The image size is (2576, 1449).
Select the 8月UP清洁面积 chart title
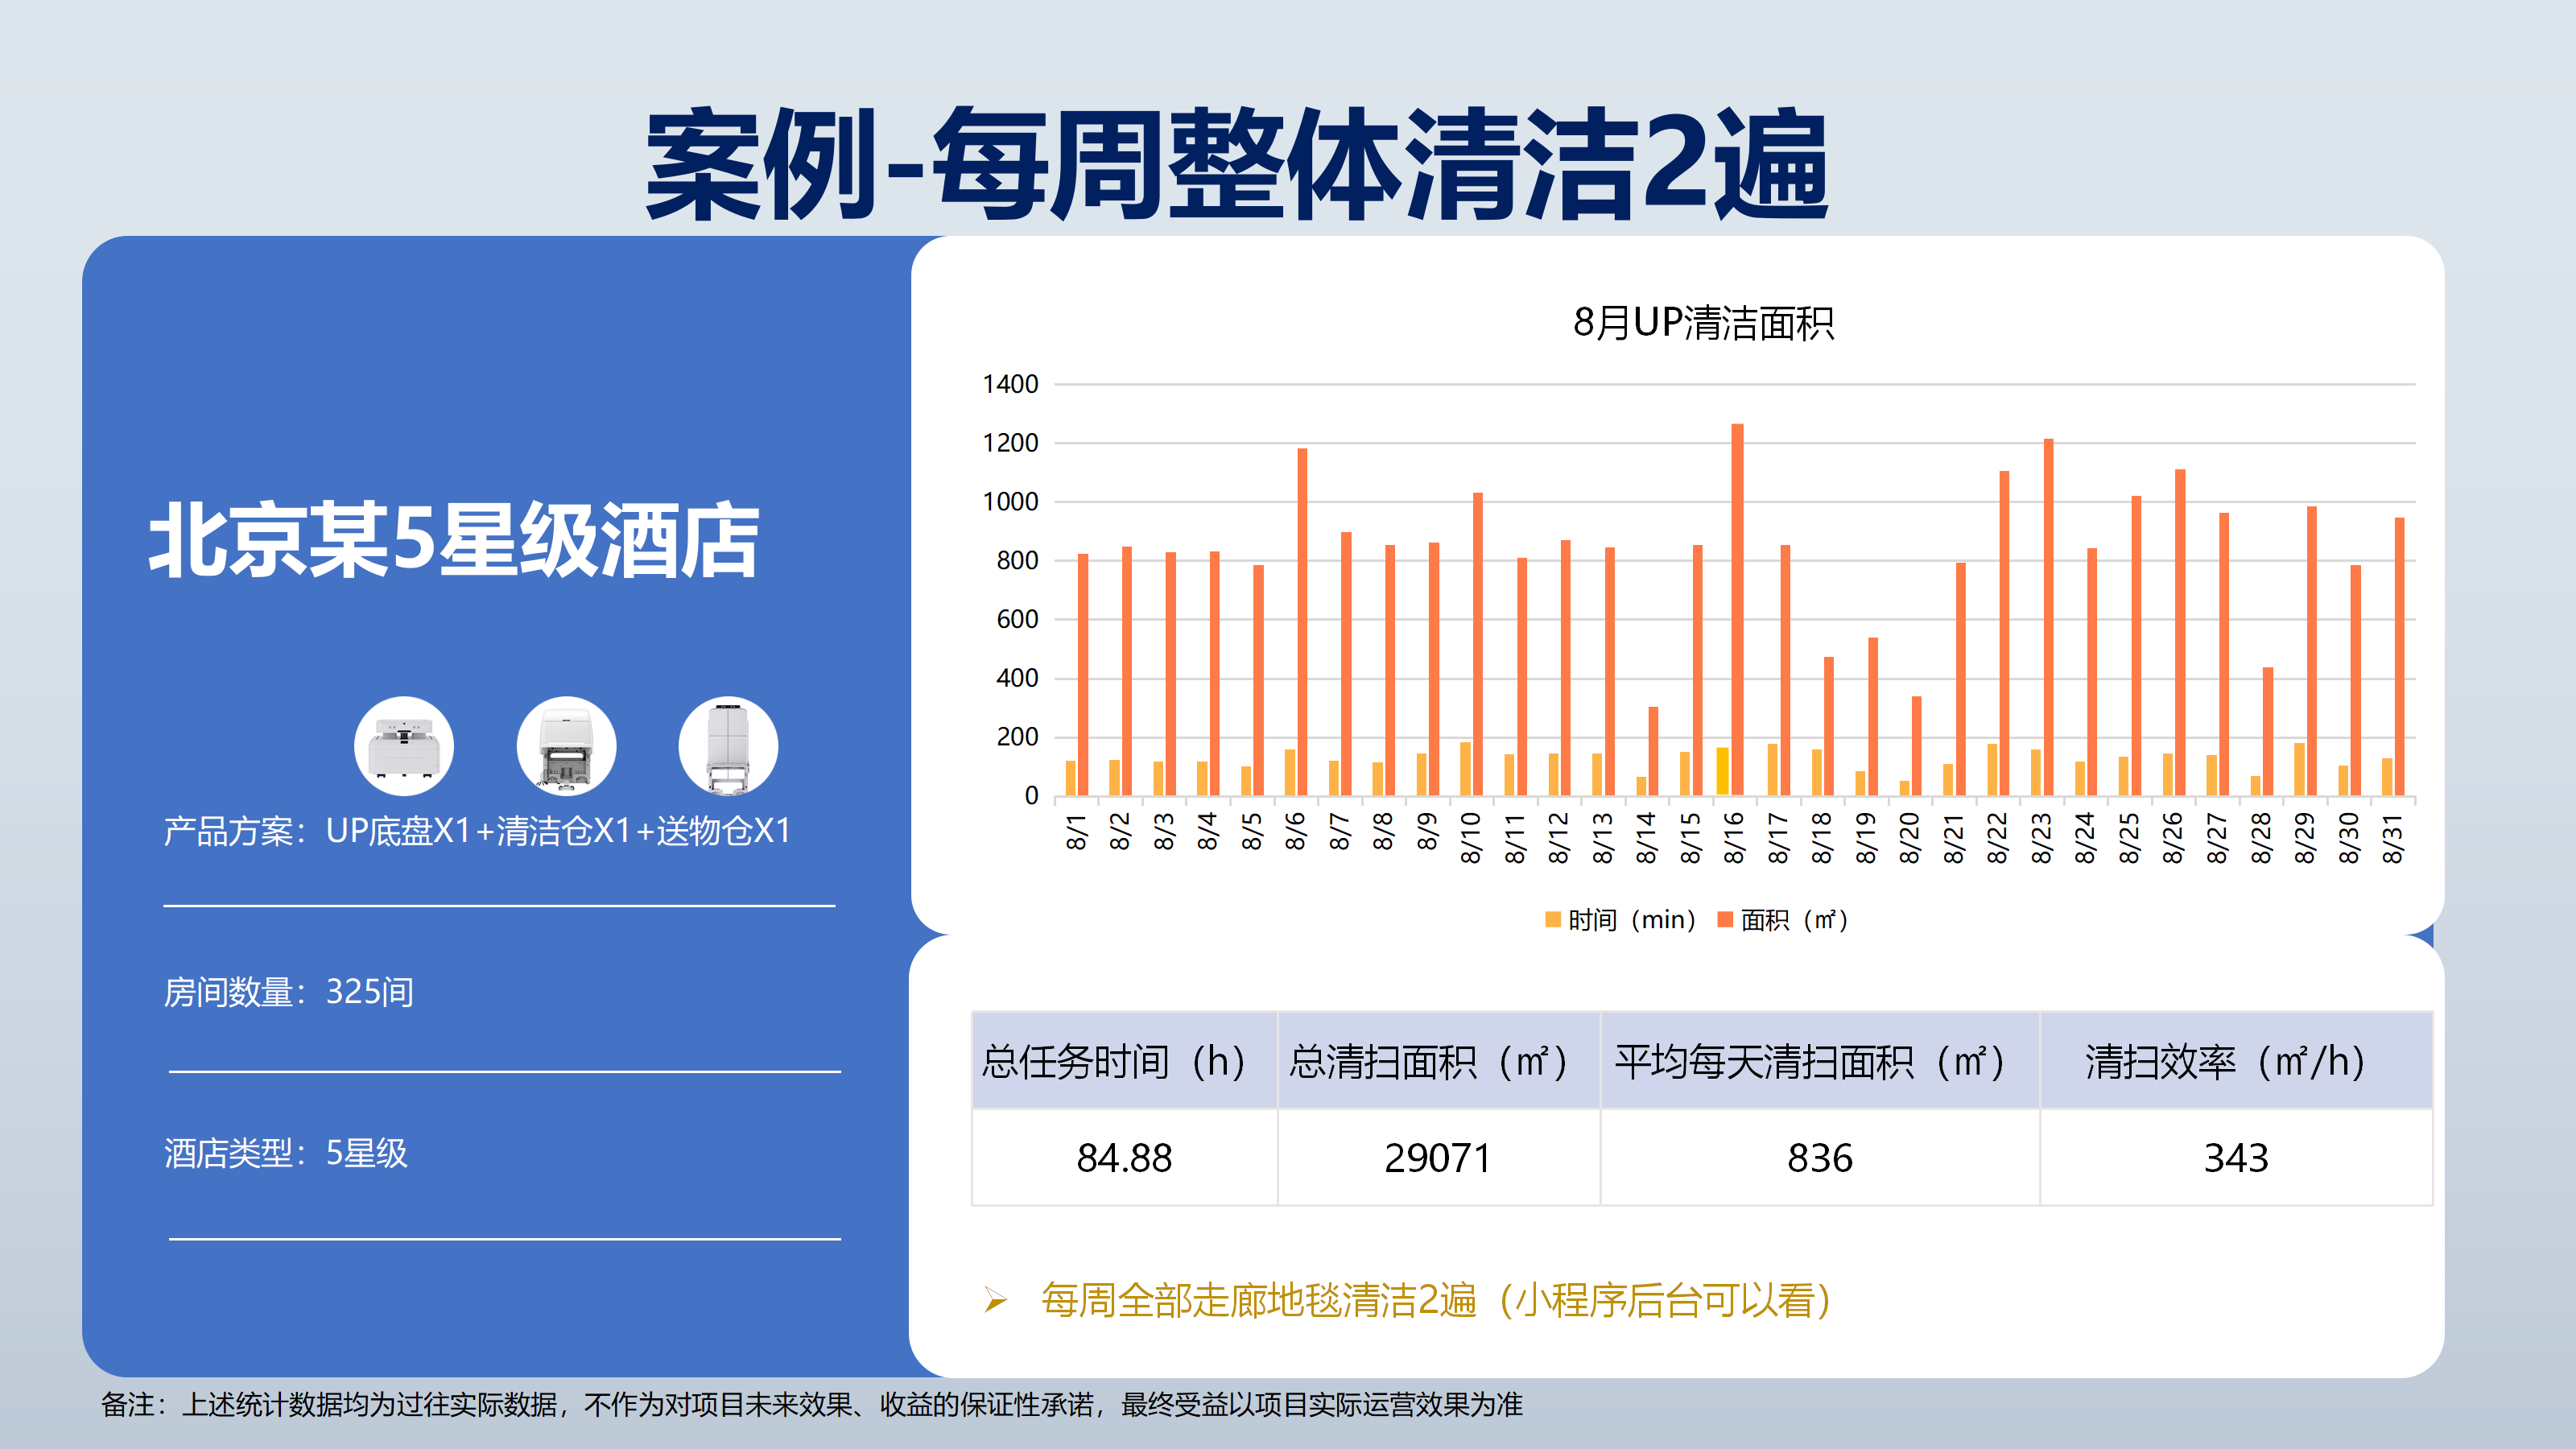pyautogui.click(x=1703, y=323)
